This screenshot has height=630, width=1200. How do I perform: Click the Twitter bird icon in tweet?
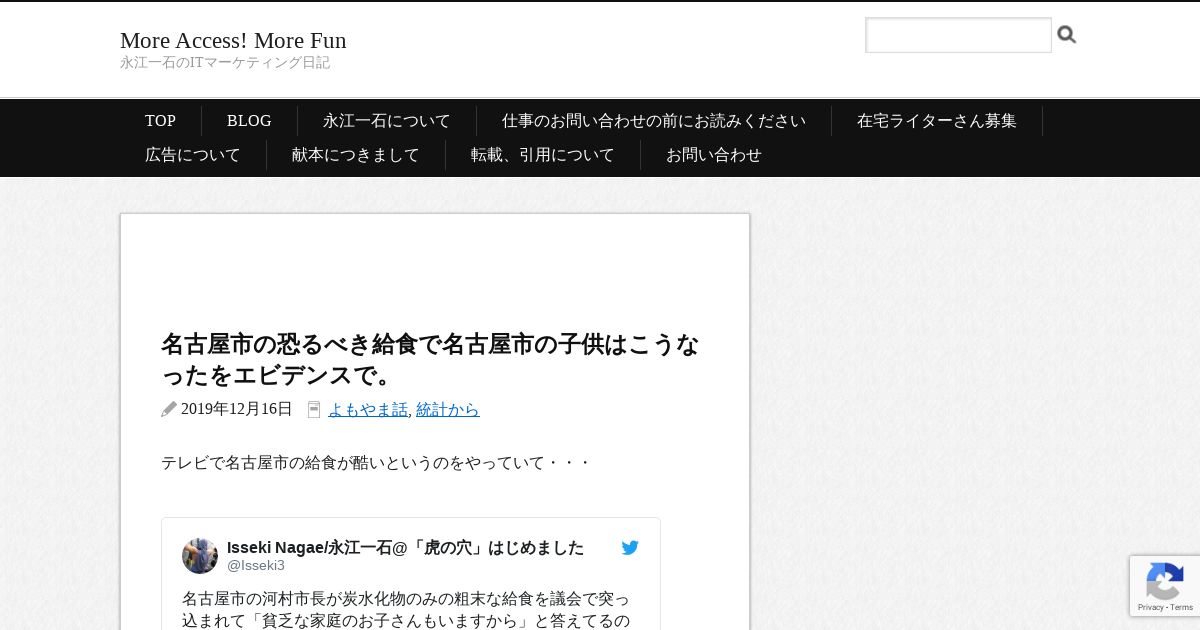[x=630, y=548]
